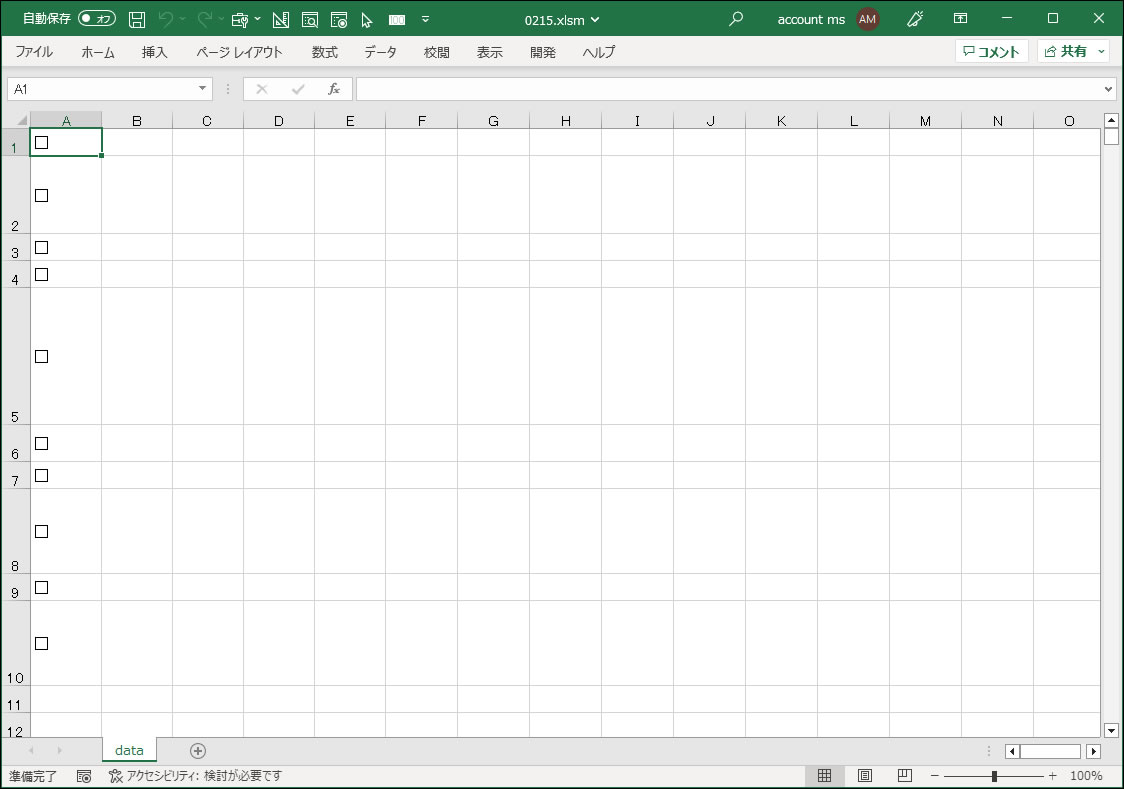Open the 数式 ribbon tab
Viewport: 1124px width, 789px height.
coord(324,52)
